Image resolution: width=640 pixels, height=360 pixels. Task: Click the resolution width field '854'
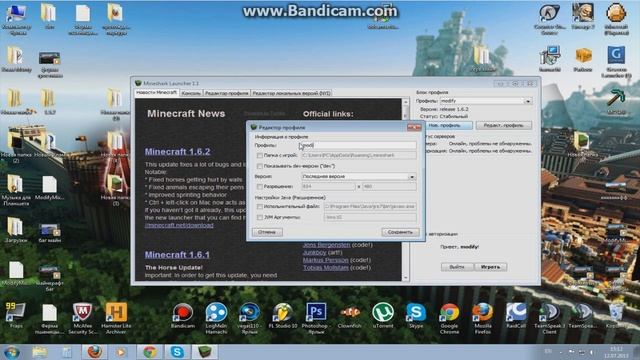[x=328, y=187]
